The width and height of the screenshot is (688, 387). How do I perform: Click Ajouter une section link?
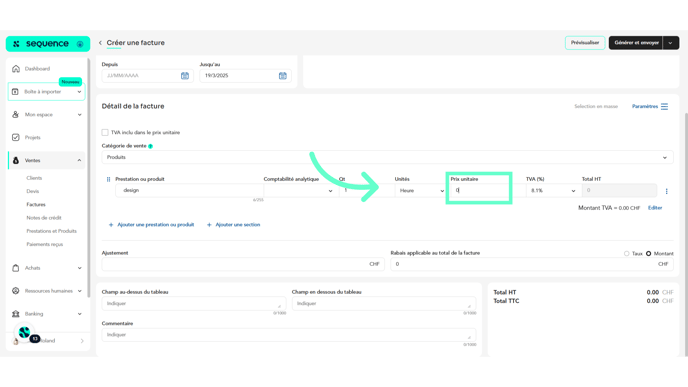click(x=238, y=225)
